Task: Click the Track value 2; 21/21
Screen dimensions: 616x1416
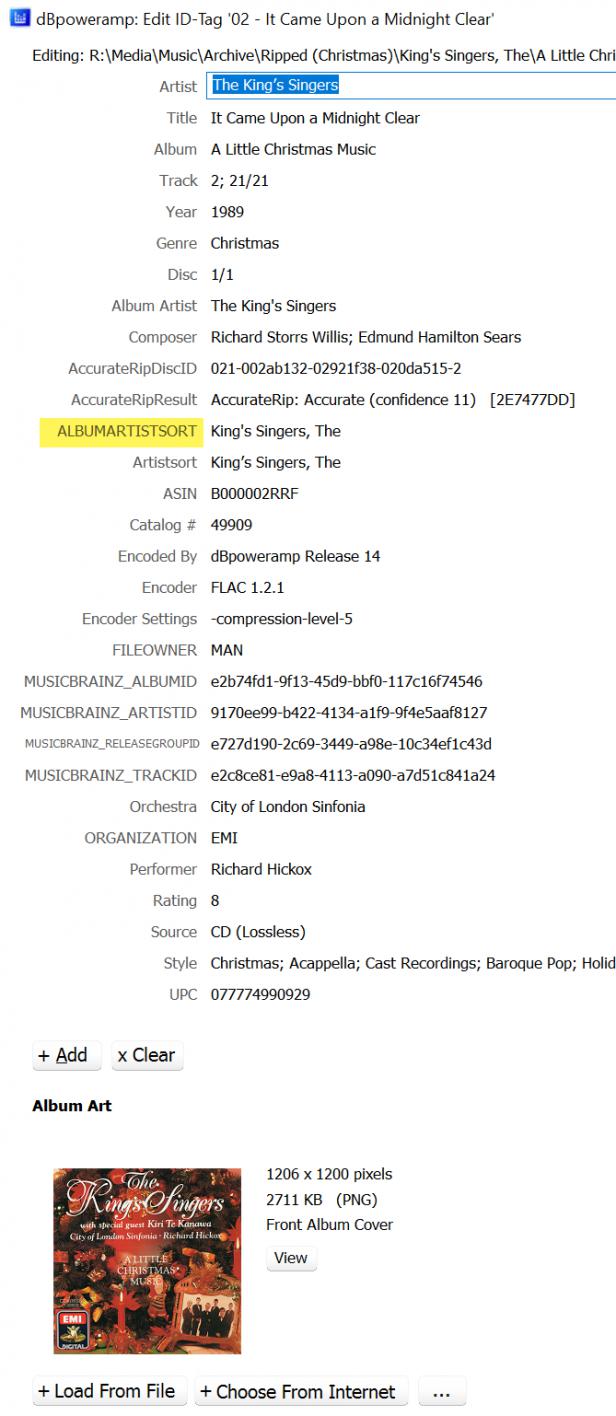Action: point(239,181)
